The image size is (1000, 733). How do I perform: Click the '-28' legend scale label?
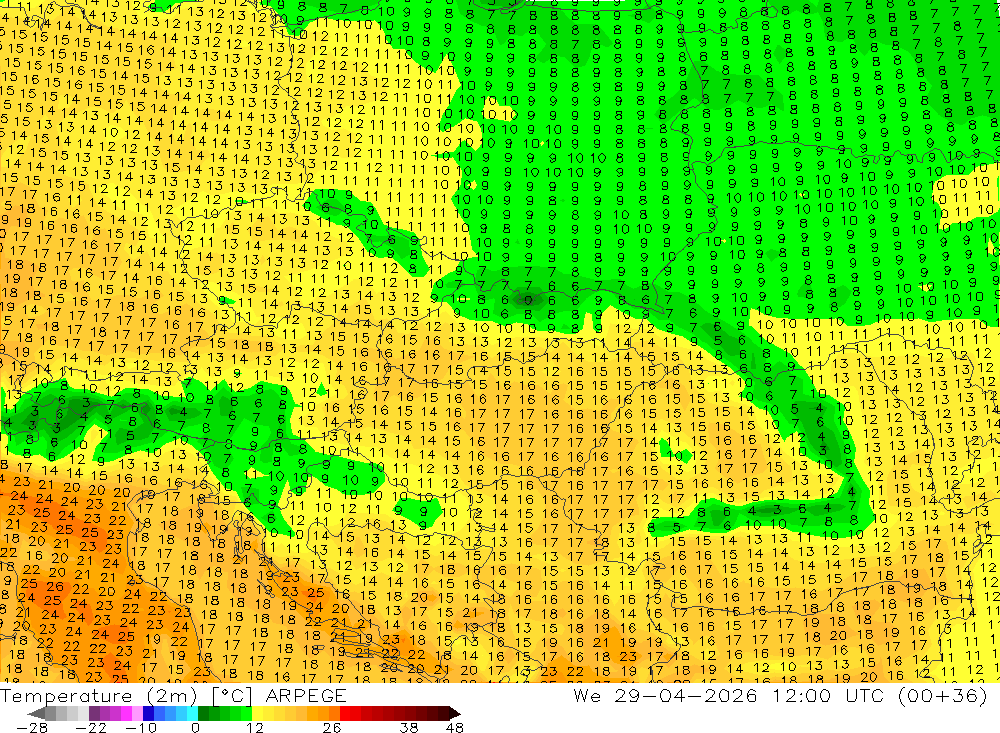pos(32,727)
